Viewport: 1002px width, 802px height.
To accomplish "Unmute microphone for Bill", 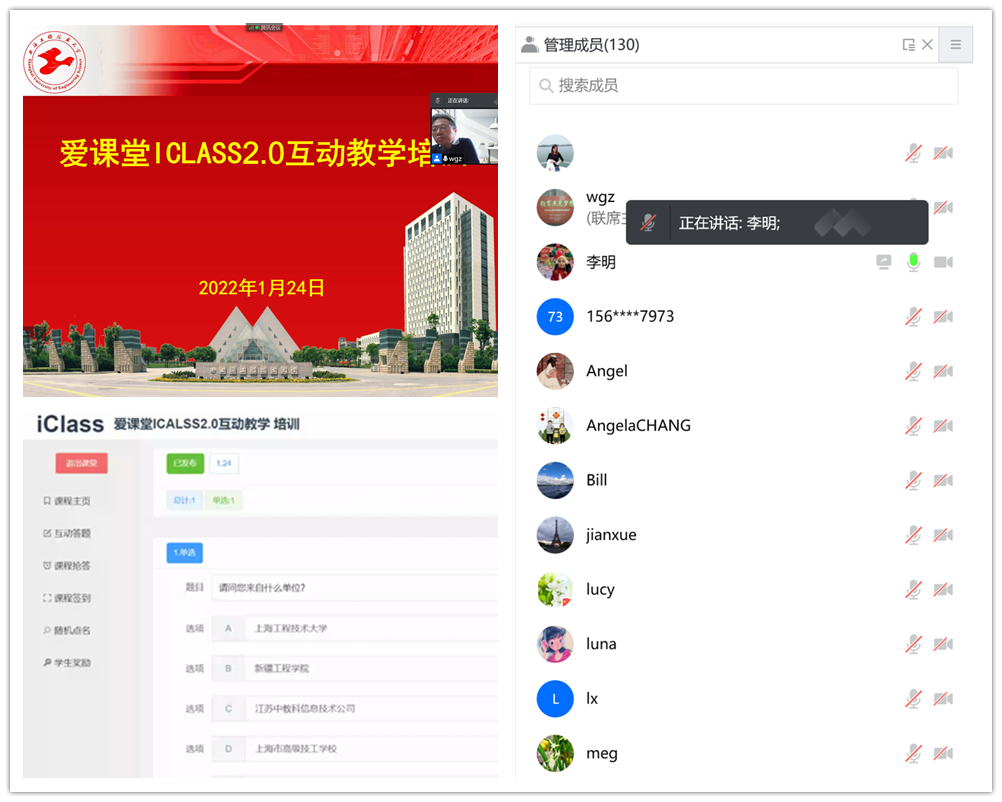I will [x=913, y=480].
